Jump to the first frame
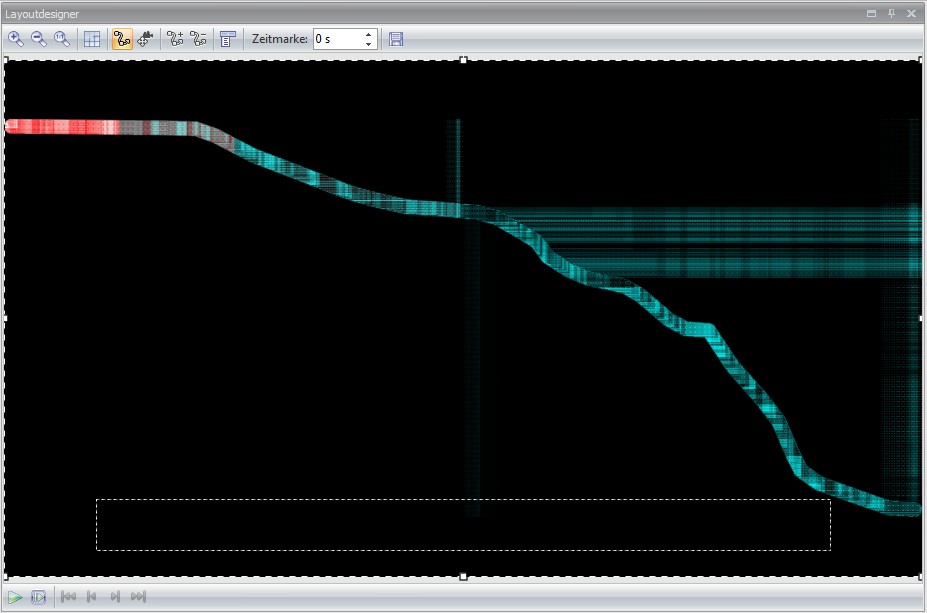This screenshot has width=927, height=613. pyautogui.click(x=68, y=597)
